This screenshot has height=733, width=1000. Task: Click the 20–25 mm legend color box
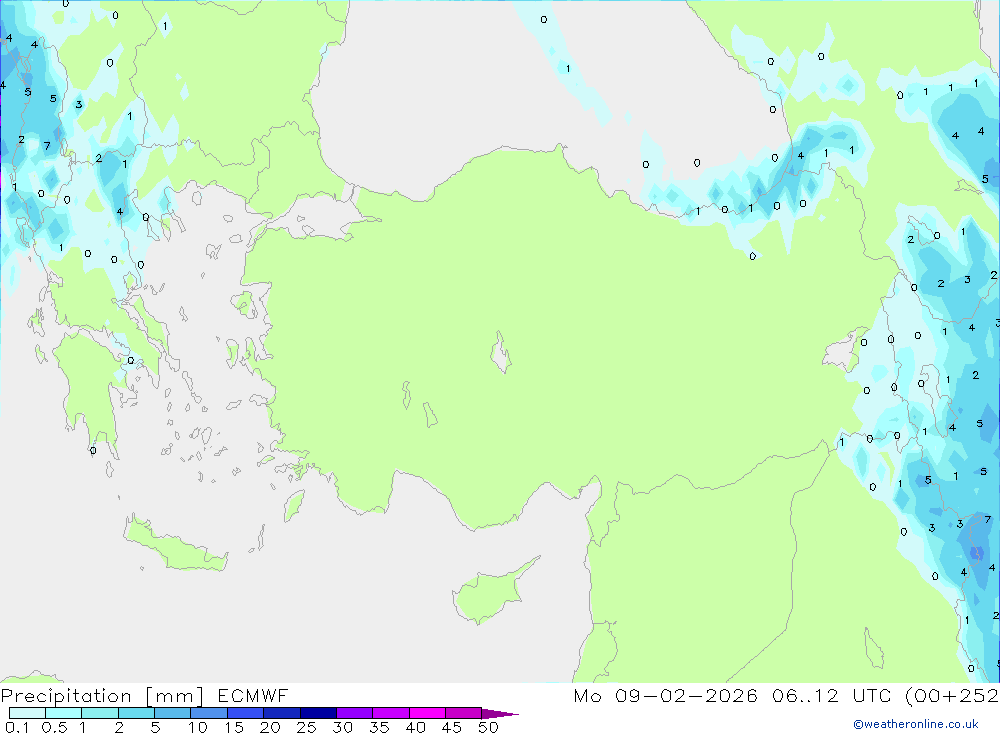[x=282, y=713]
